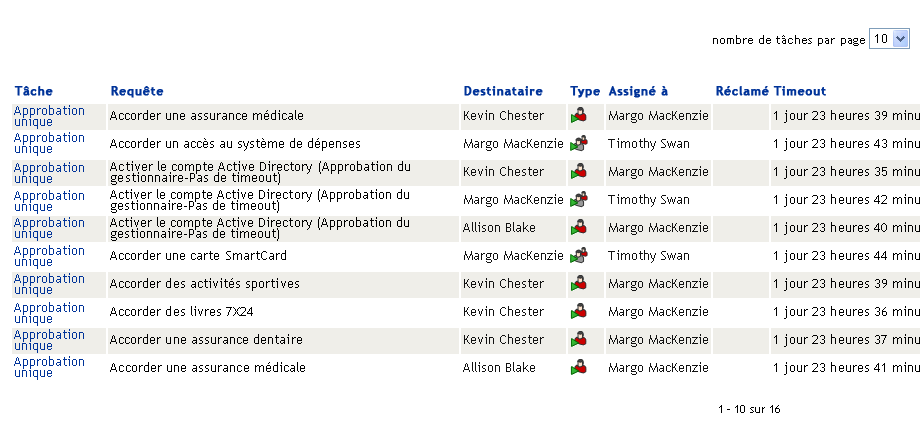This screenshot has height=421, width=920.
Task: Sort by Destinataire column header
Action: (503, 91)
